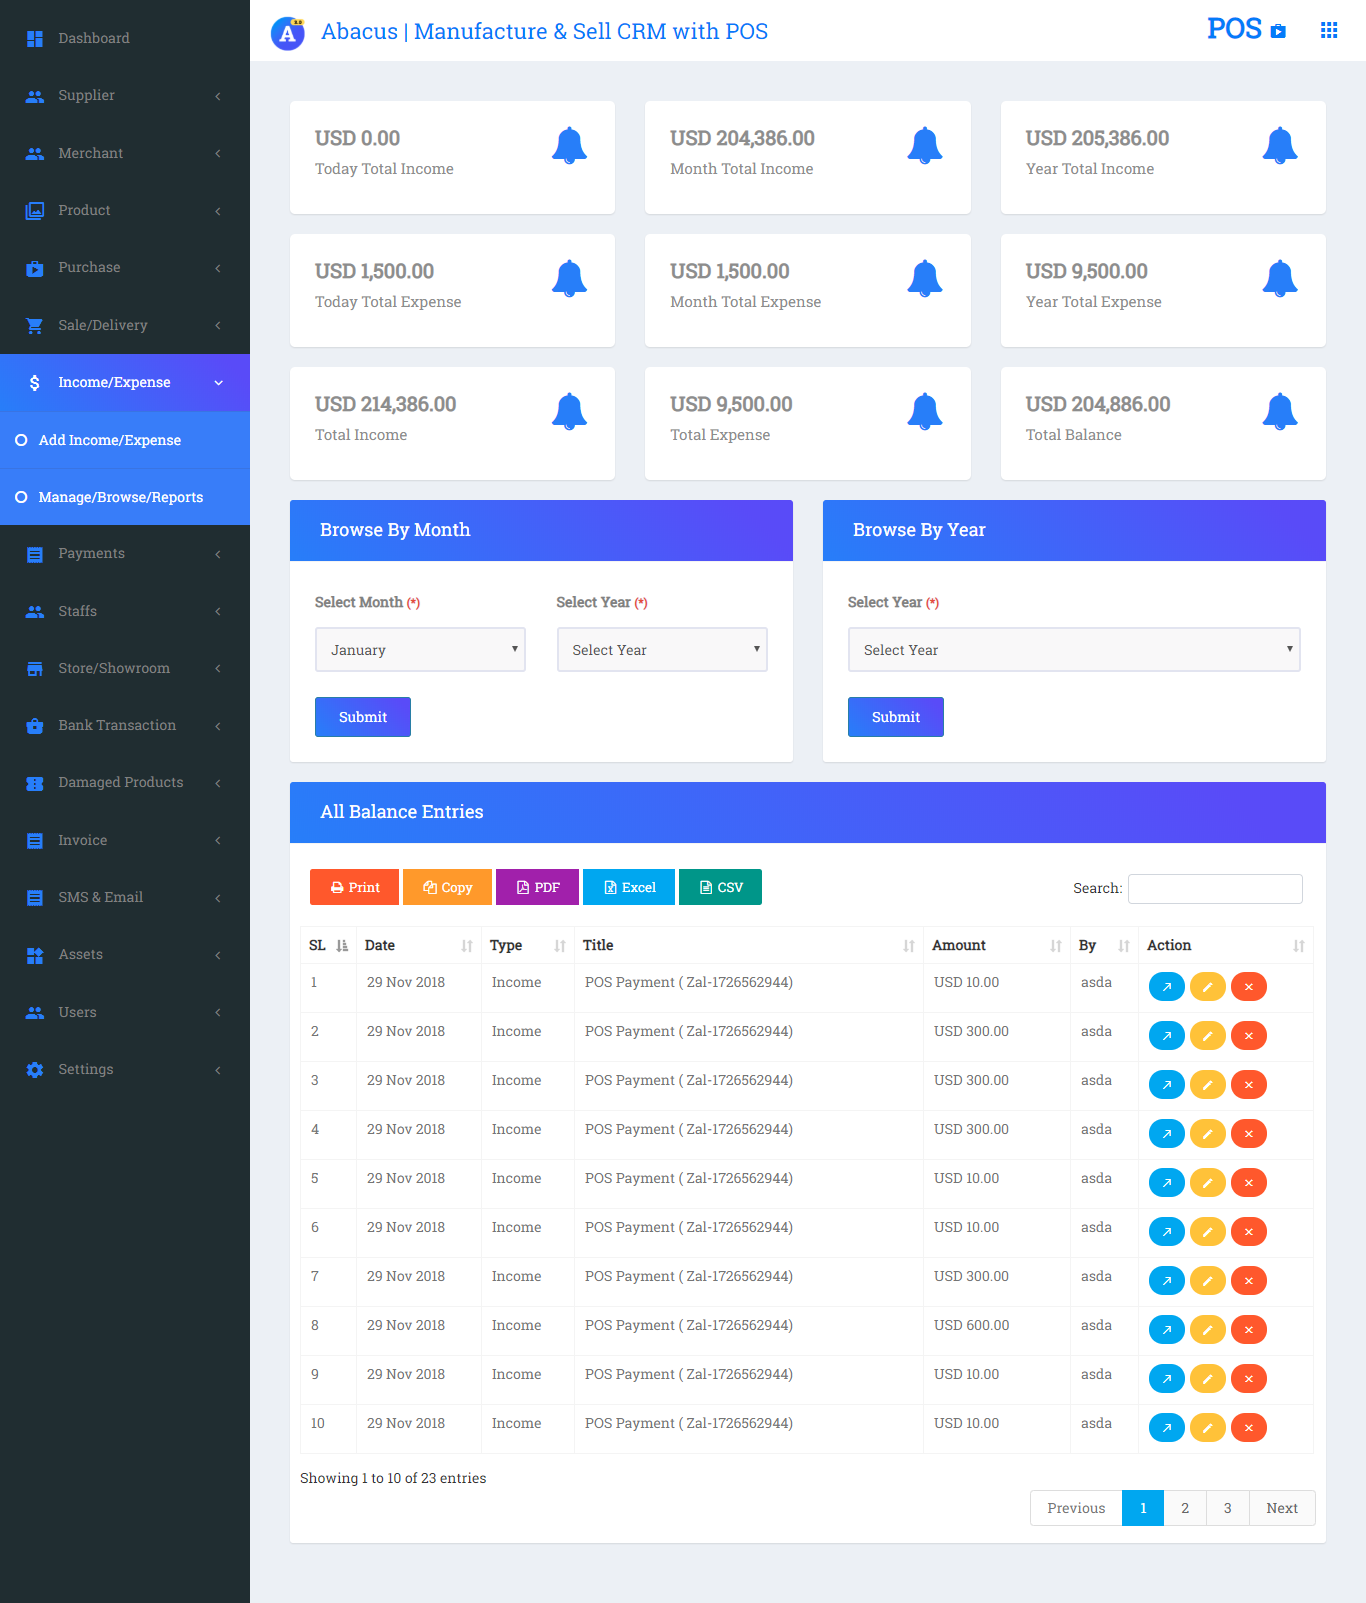Sort table by Date column
This screenshot has height=1603, width=1366.
pyautogui.click(x=418, y=946)
